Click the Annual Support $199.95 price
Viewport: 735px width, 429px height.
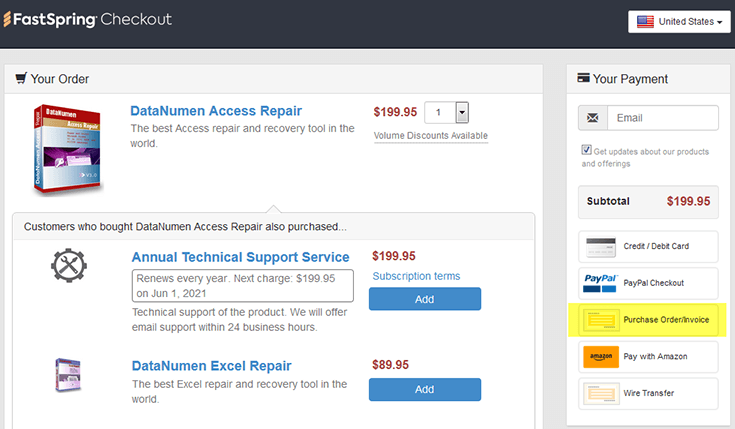(x=394, y=256)
